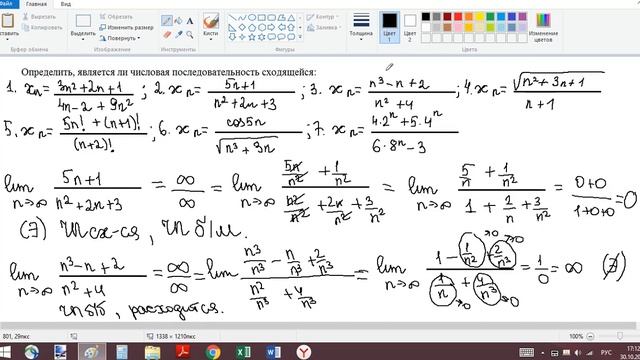
Task: Pick the yellow color swatch
Action: [480, 17]
